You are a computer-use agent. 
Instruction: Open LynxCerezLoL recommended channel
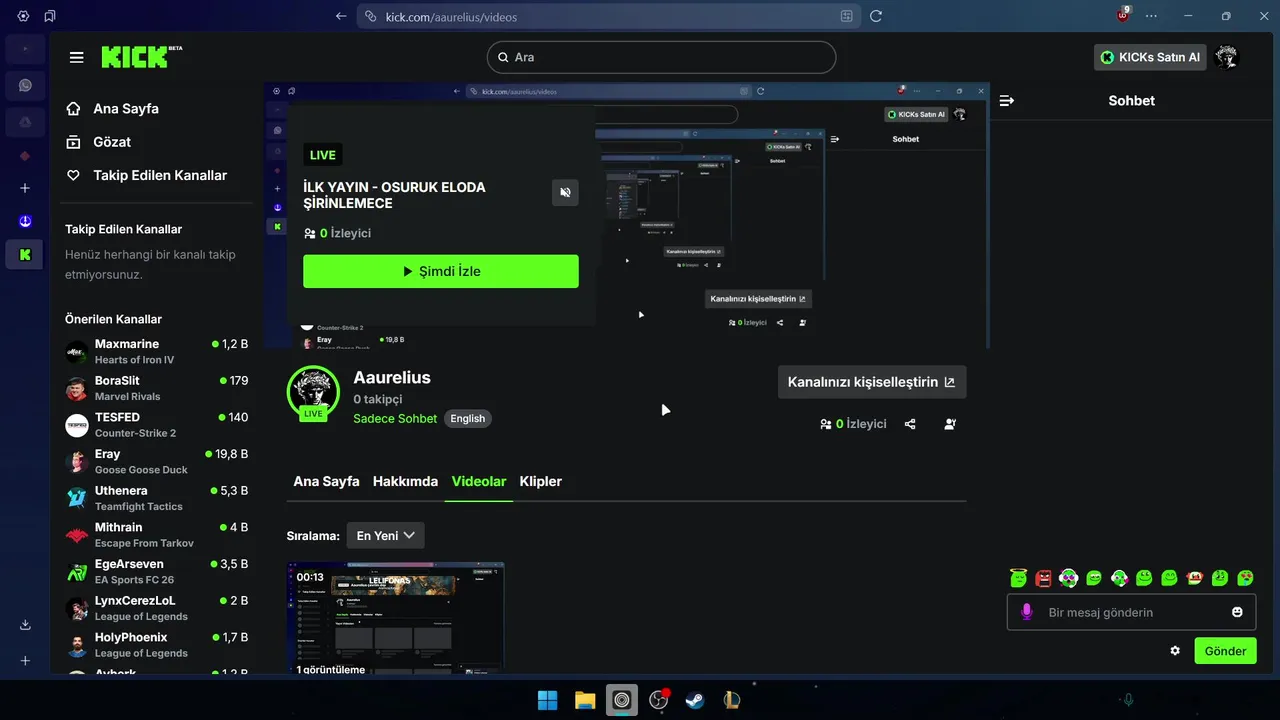click(157, 608)
